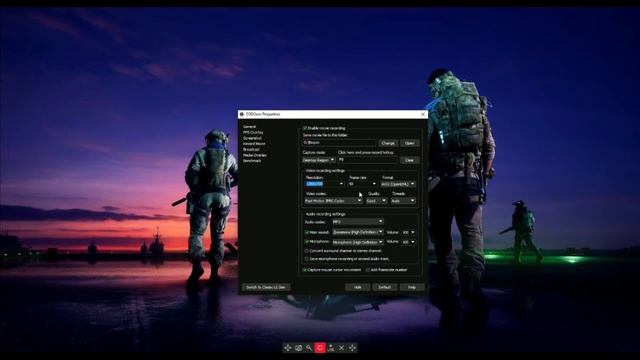Open the Main sound Volume dropdown

[408, 232]
